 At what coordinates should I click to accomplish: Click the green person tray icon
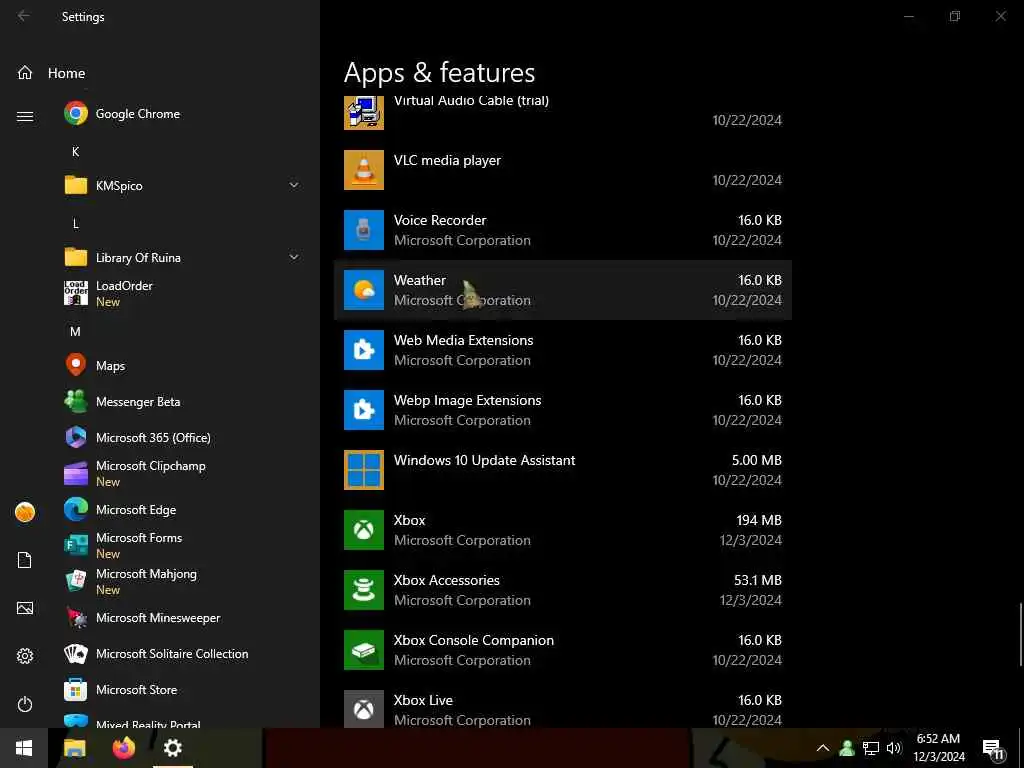point(847,748)
